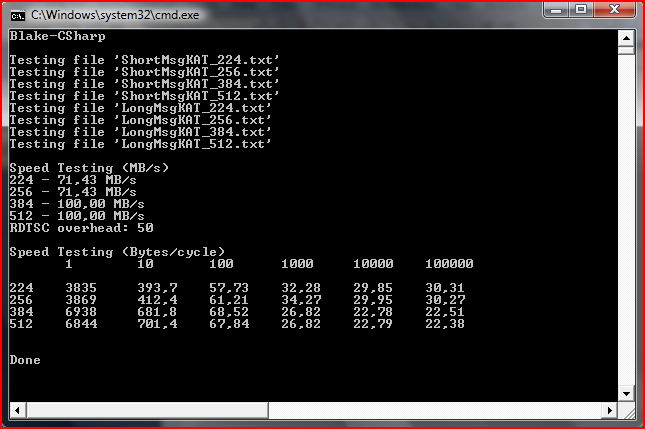Click the value '22,78' in row 384
The image size is (645, 429).
[x=373, y=312]
